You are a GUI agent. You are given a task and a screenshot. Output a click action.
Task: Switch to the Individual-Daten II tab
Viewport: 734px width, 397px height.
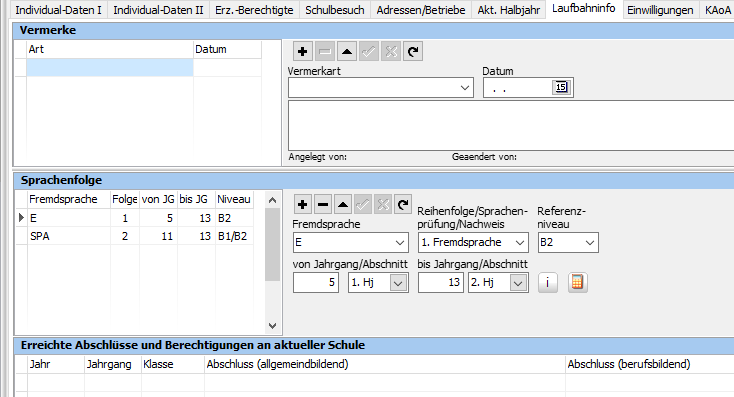coord(158,10)
